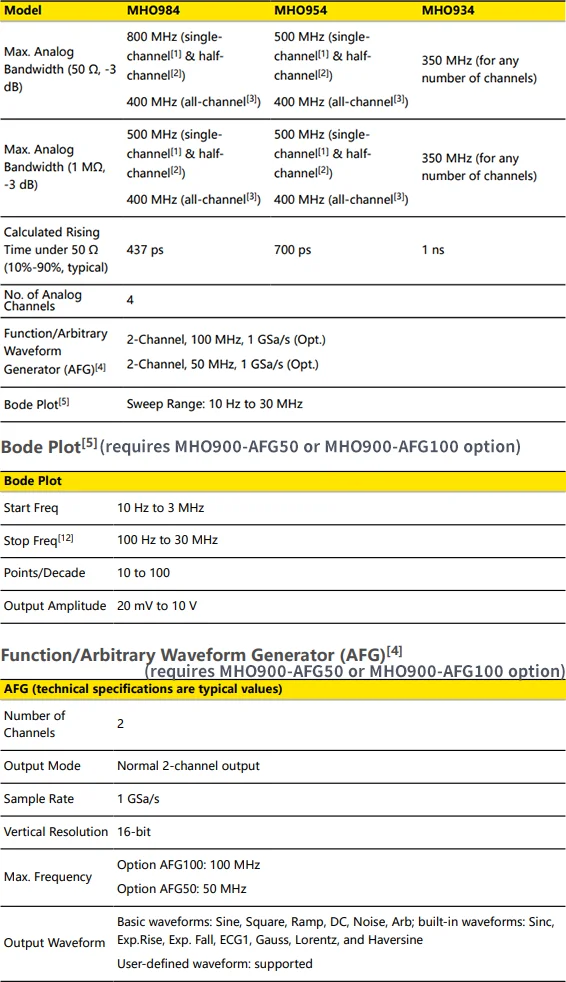This screenshot has width=566, height=982.
Task: Click the Start Freq row label
Action: [x=31, y=508]
